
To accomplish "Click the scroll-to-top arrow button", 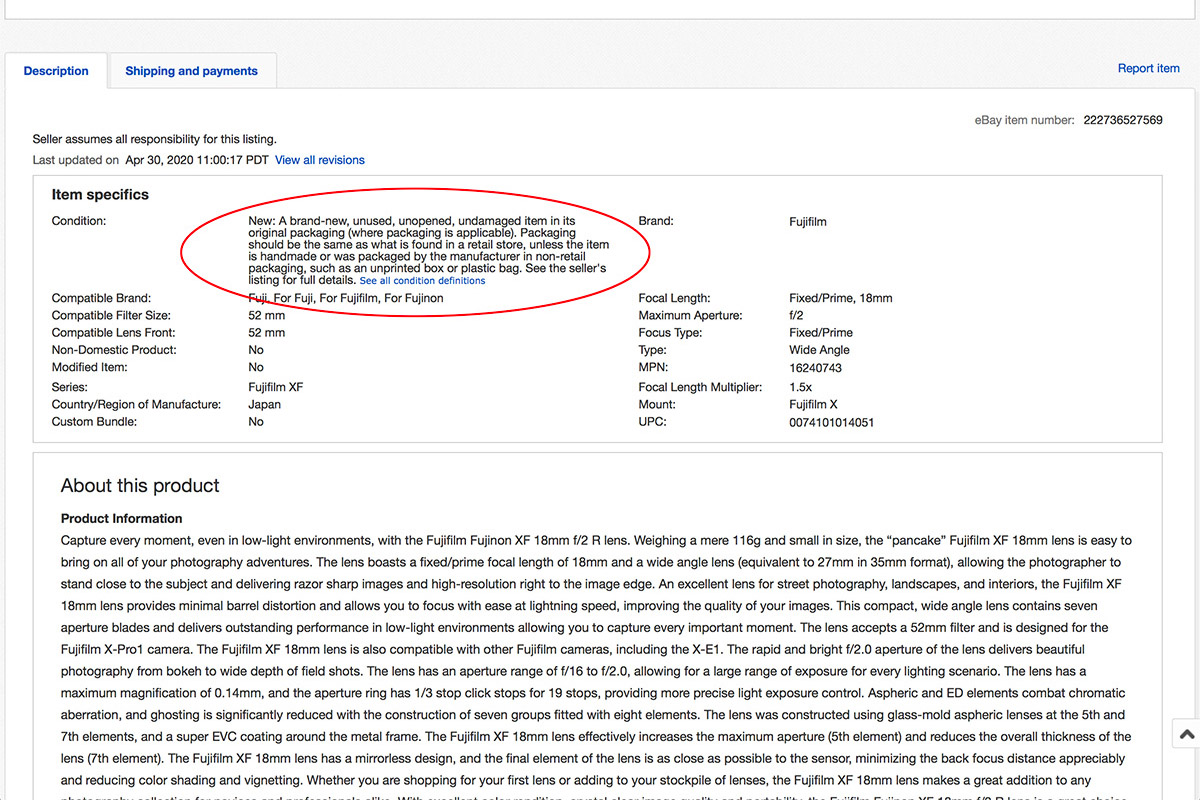I will 1186,735.
